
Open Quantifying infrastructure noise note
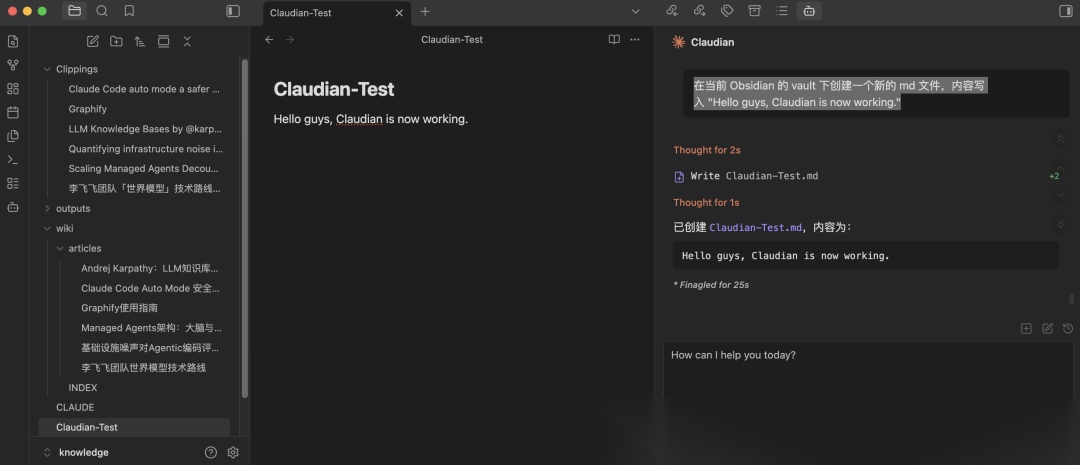tap(145, 149)
